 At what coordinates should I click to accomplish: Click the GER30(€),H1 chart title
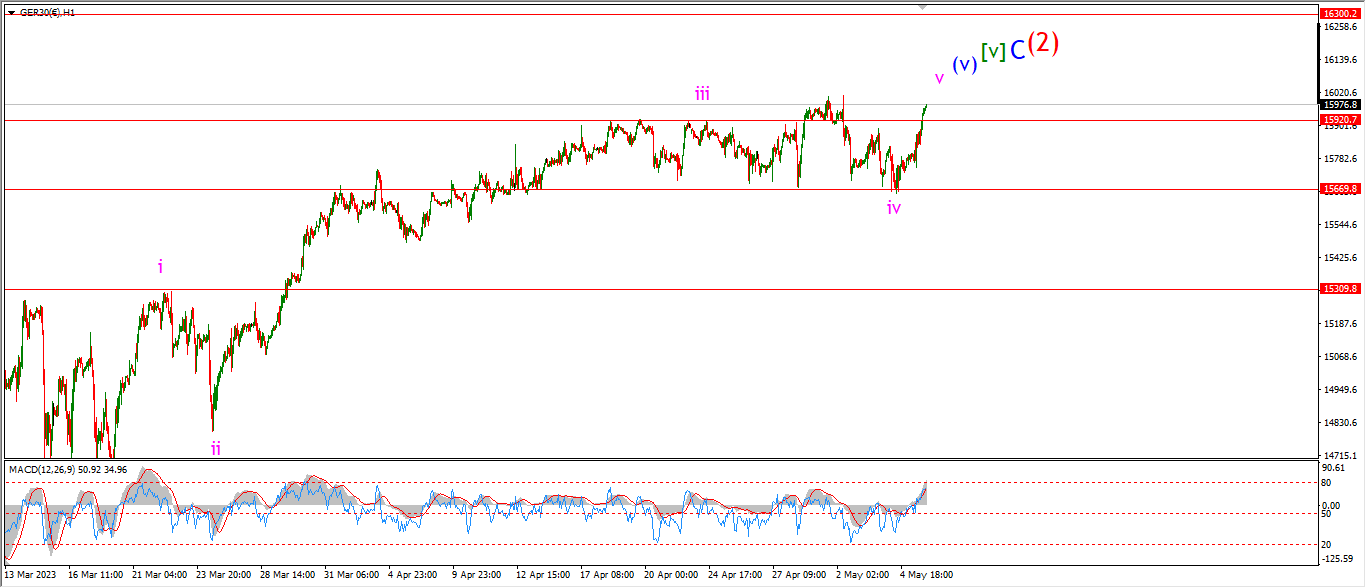coord(48,12)
